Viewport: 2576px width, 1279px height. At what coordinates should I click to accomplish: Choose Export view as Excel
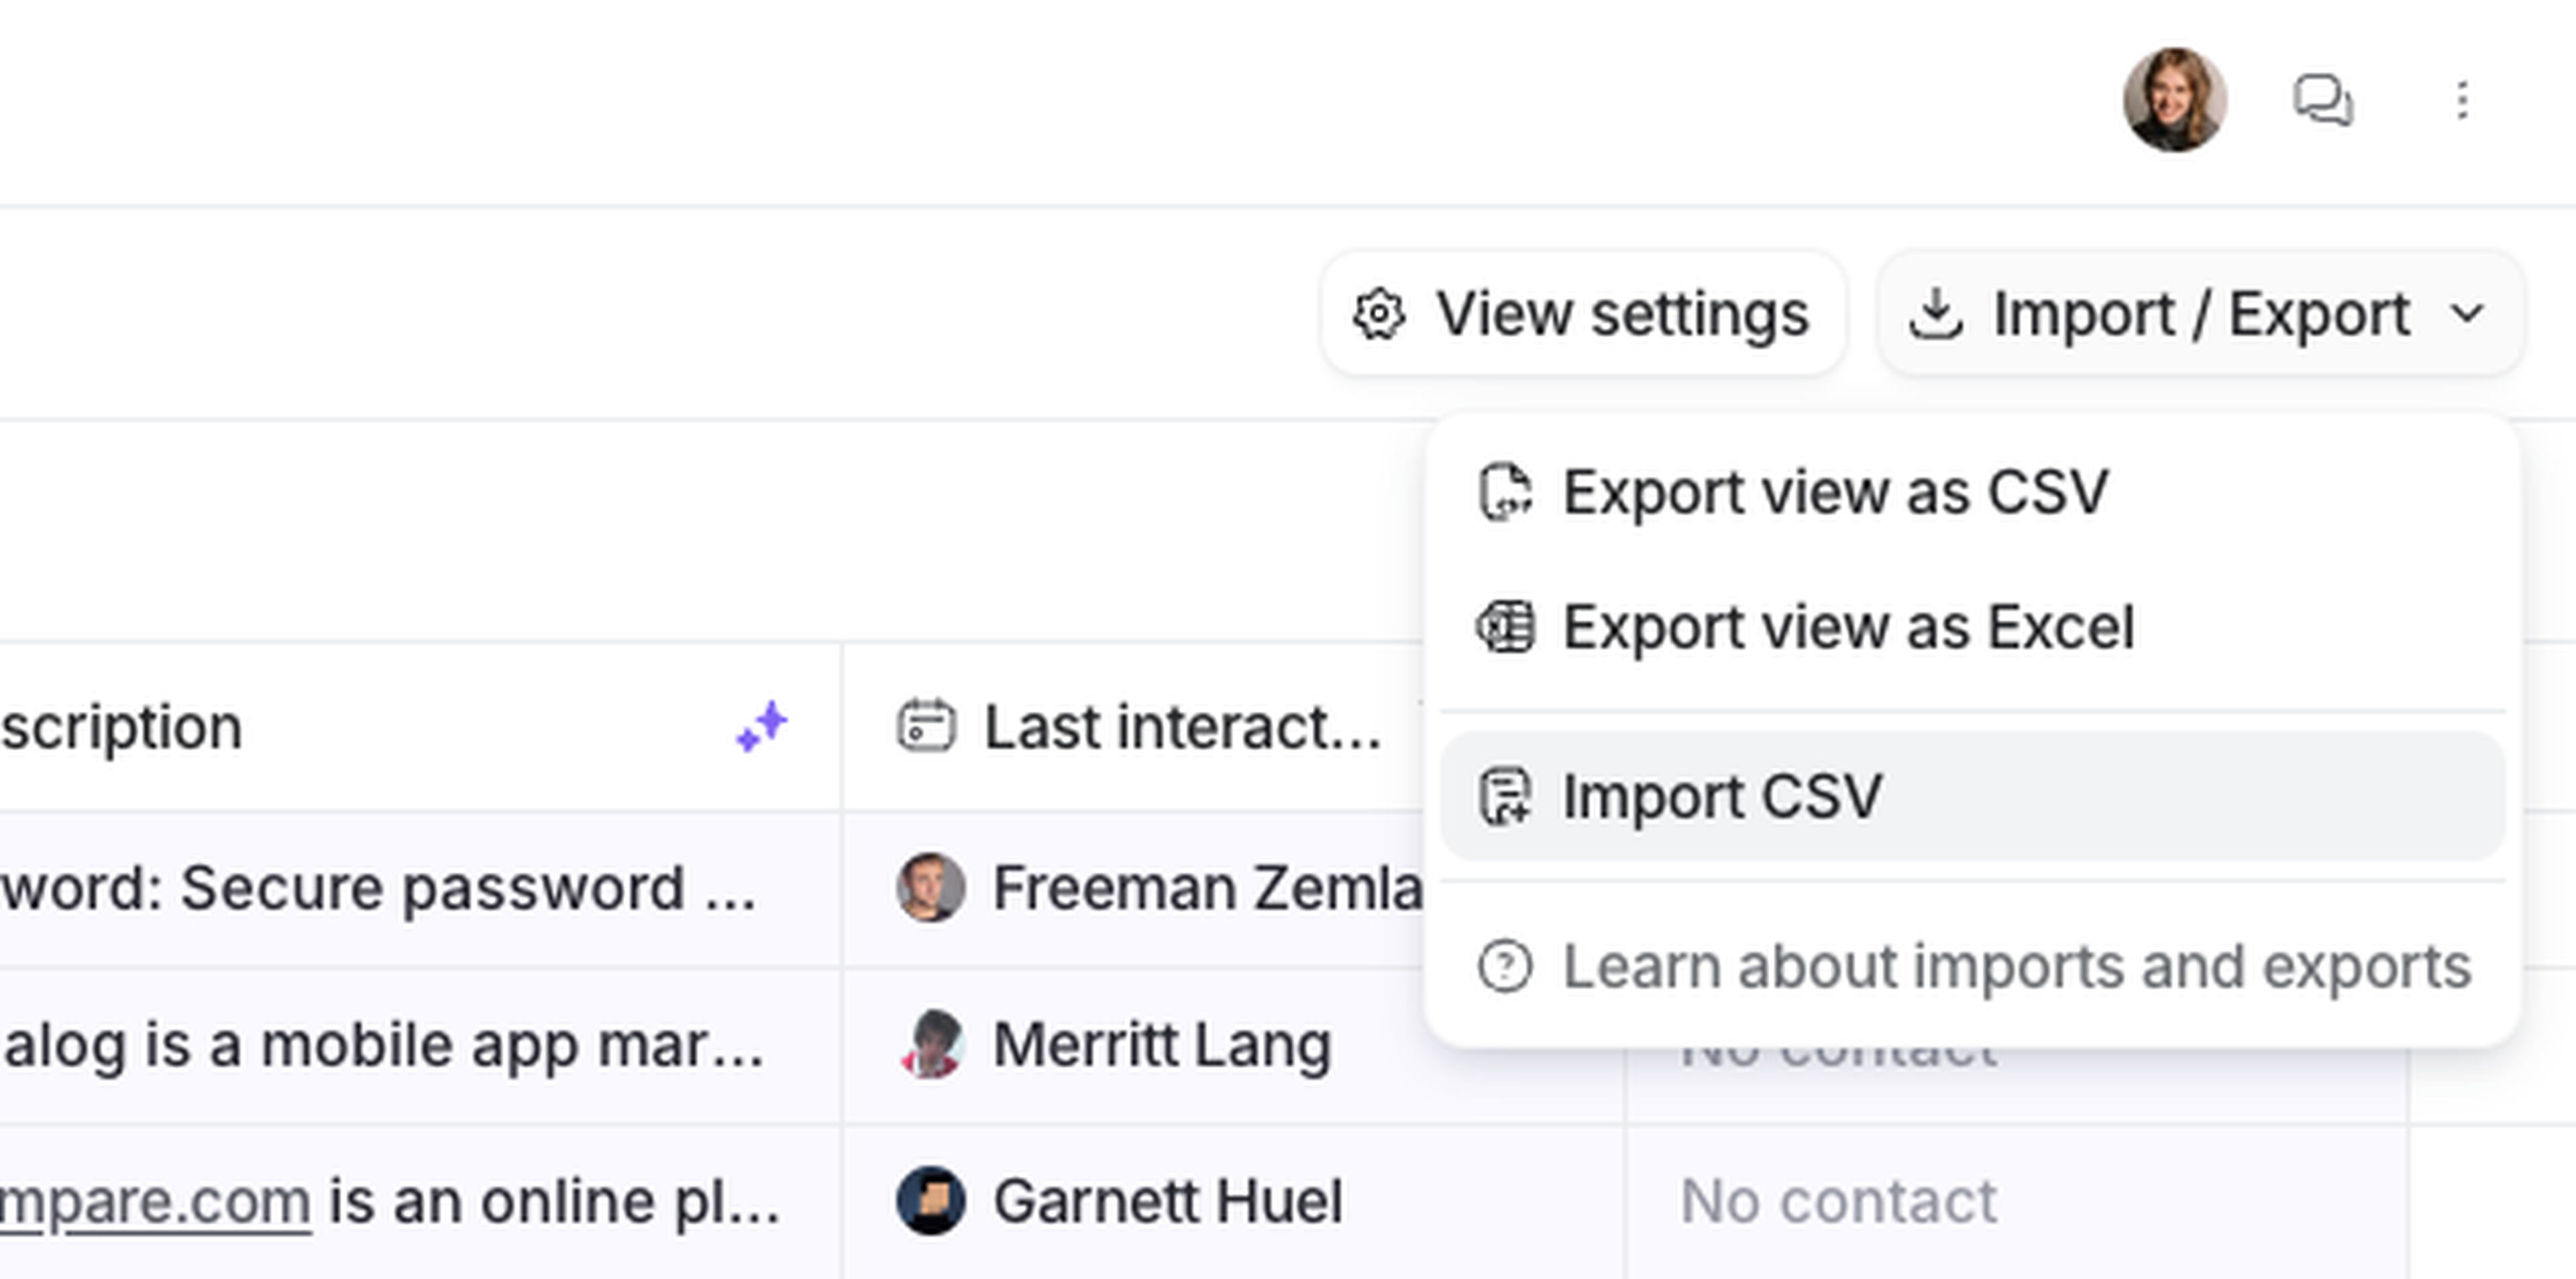point(1848,627)
